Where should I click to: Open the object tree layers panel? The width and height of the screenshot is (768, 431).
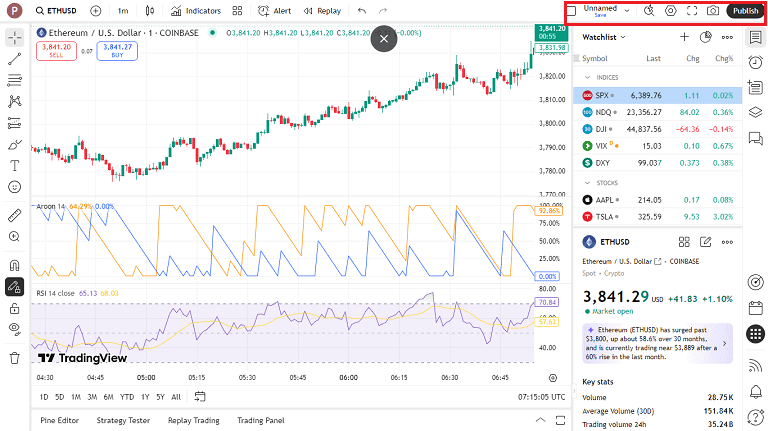tap(756, 112)
